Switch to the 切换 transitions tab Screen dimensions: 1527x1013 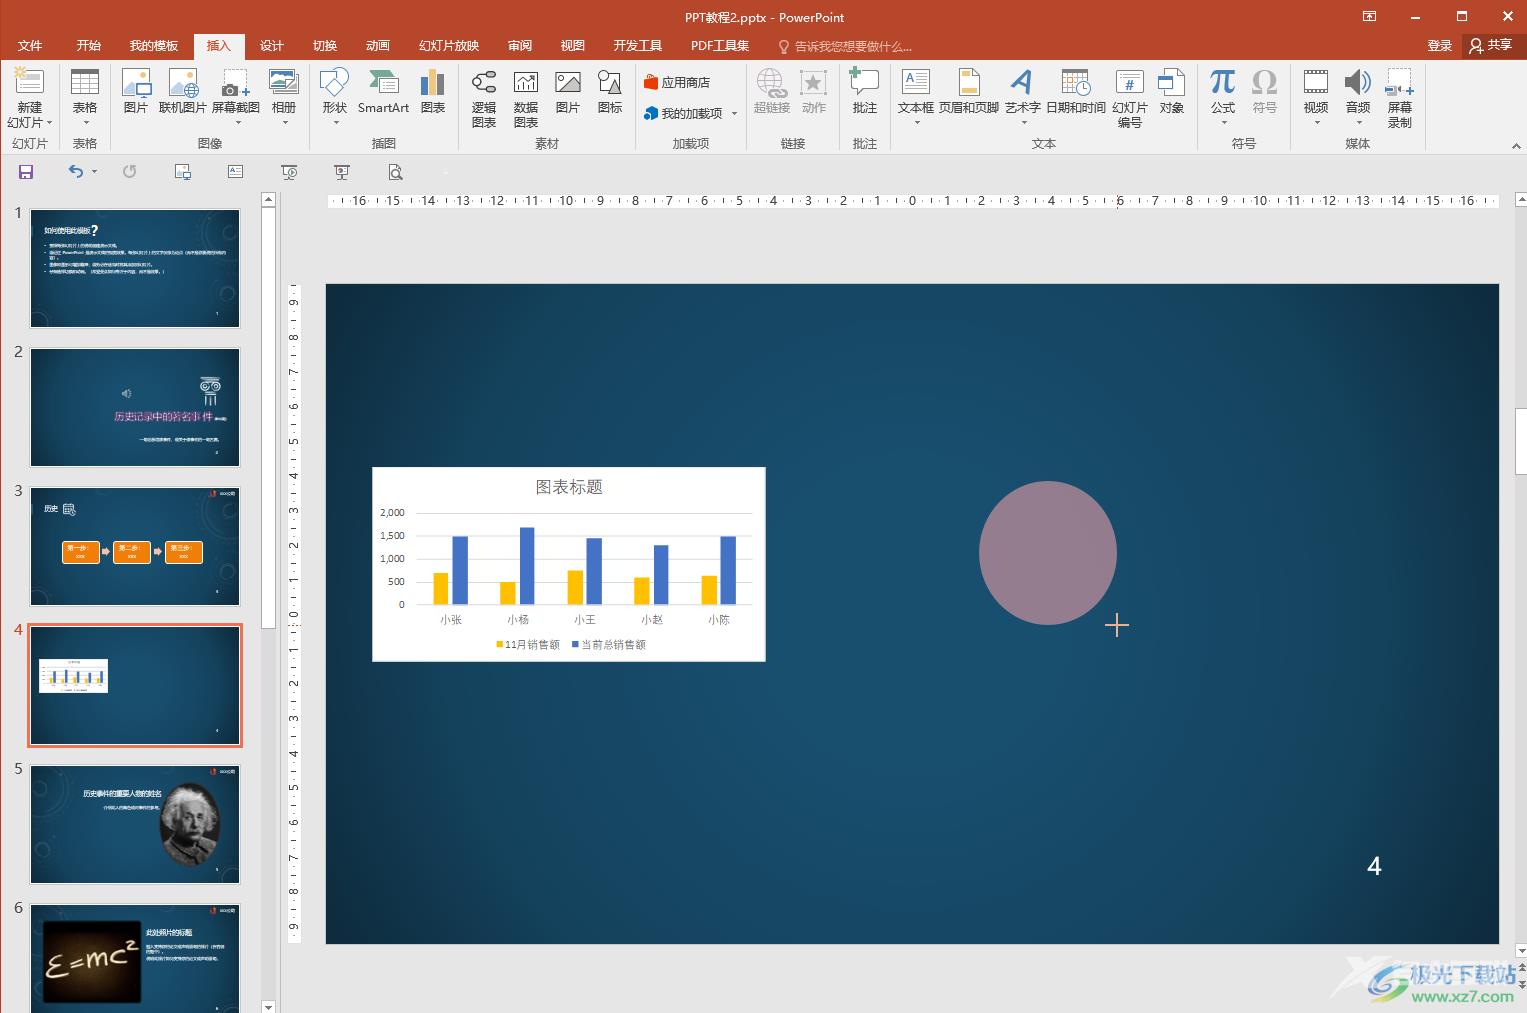click(x=325, y=46)
